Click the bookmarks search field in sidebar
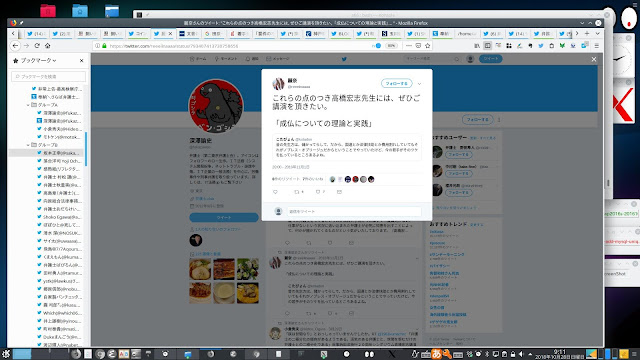The image size is (640, 360). point(49,76)
